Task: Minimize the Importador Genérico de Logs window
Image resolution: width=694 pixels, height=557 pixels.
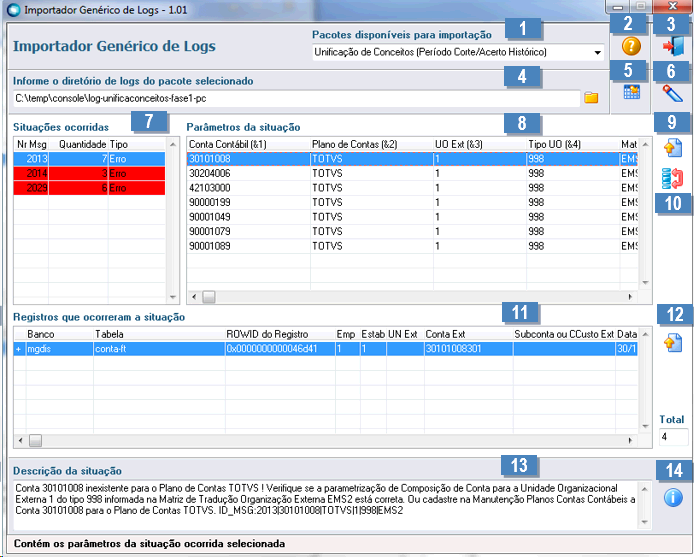Action: click(618, 7)
